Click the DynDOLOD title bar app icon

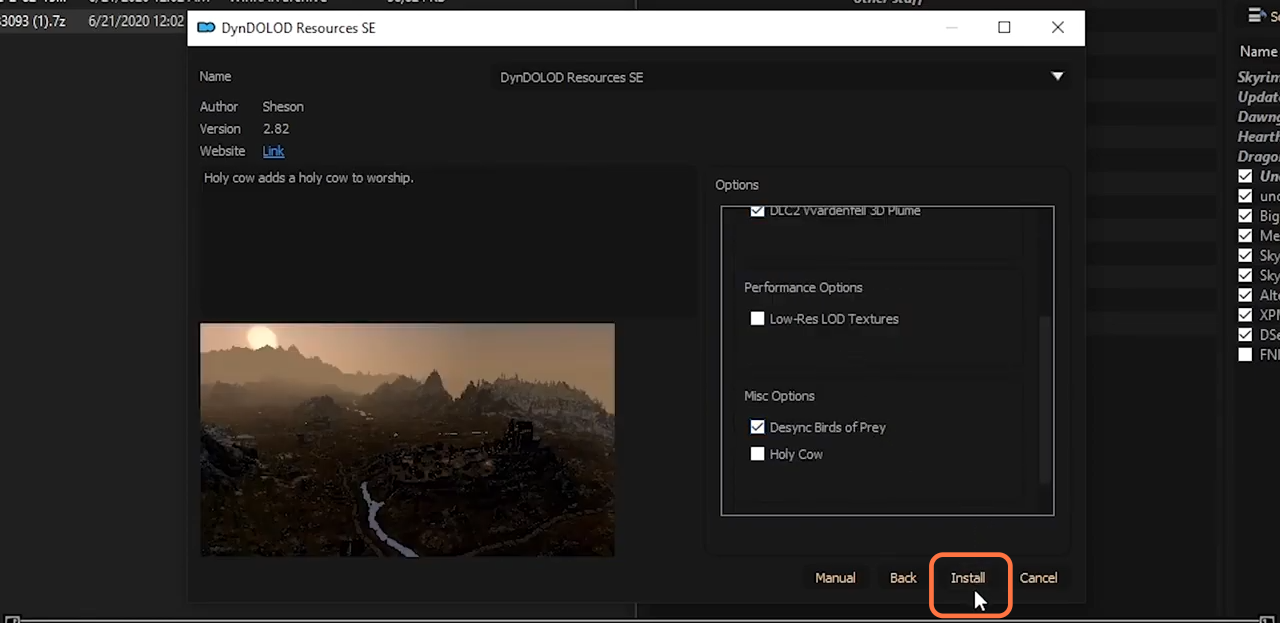coord(206,28)
